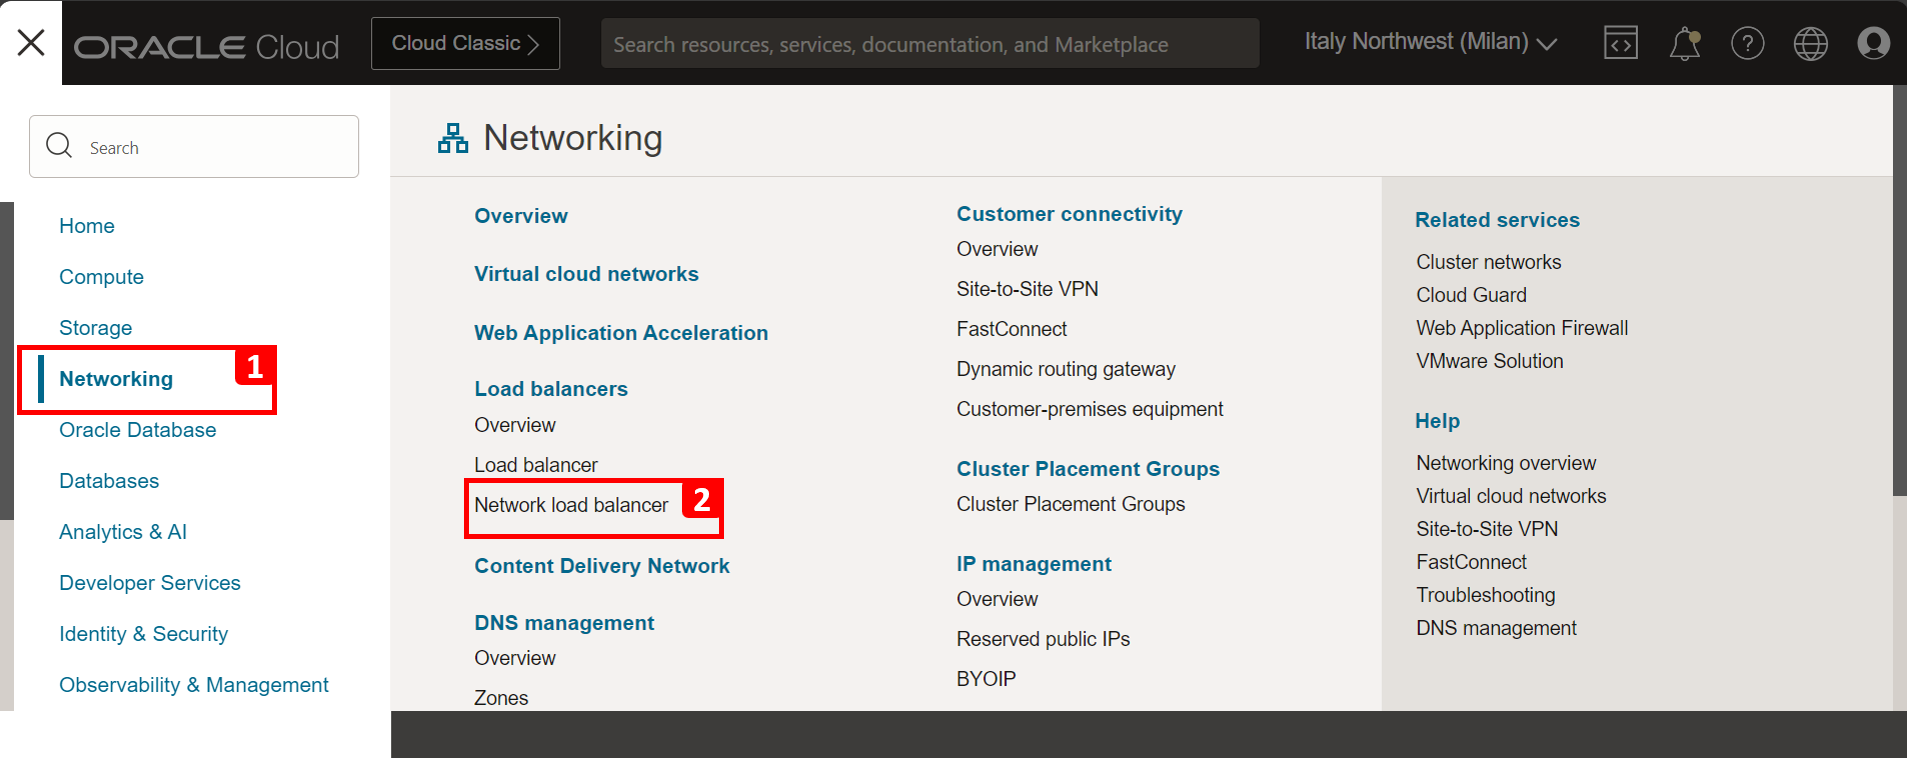This screenshot has height=758, width=1907.
Task: Open Cloud Shell developer tools icon
Action: click(1621, 43)
